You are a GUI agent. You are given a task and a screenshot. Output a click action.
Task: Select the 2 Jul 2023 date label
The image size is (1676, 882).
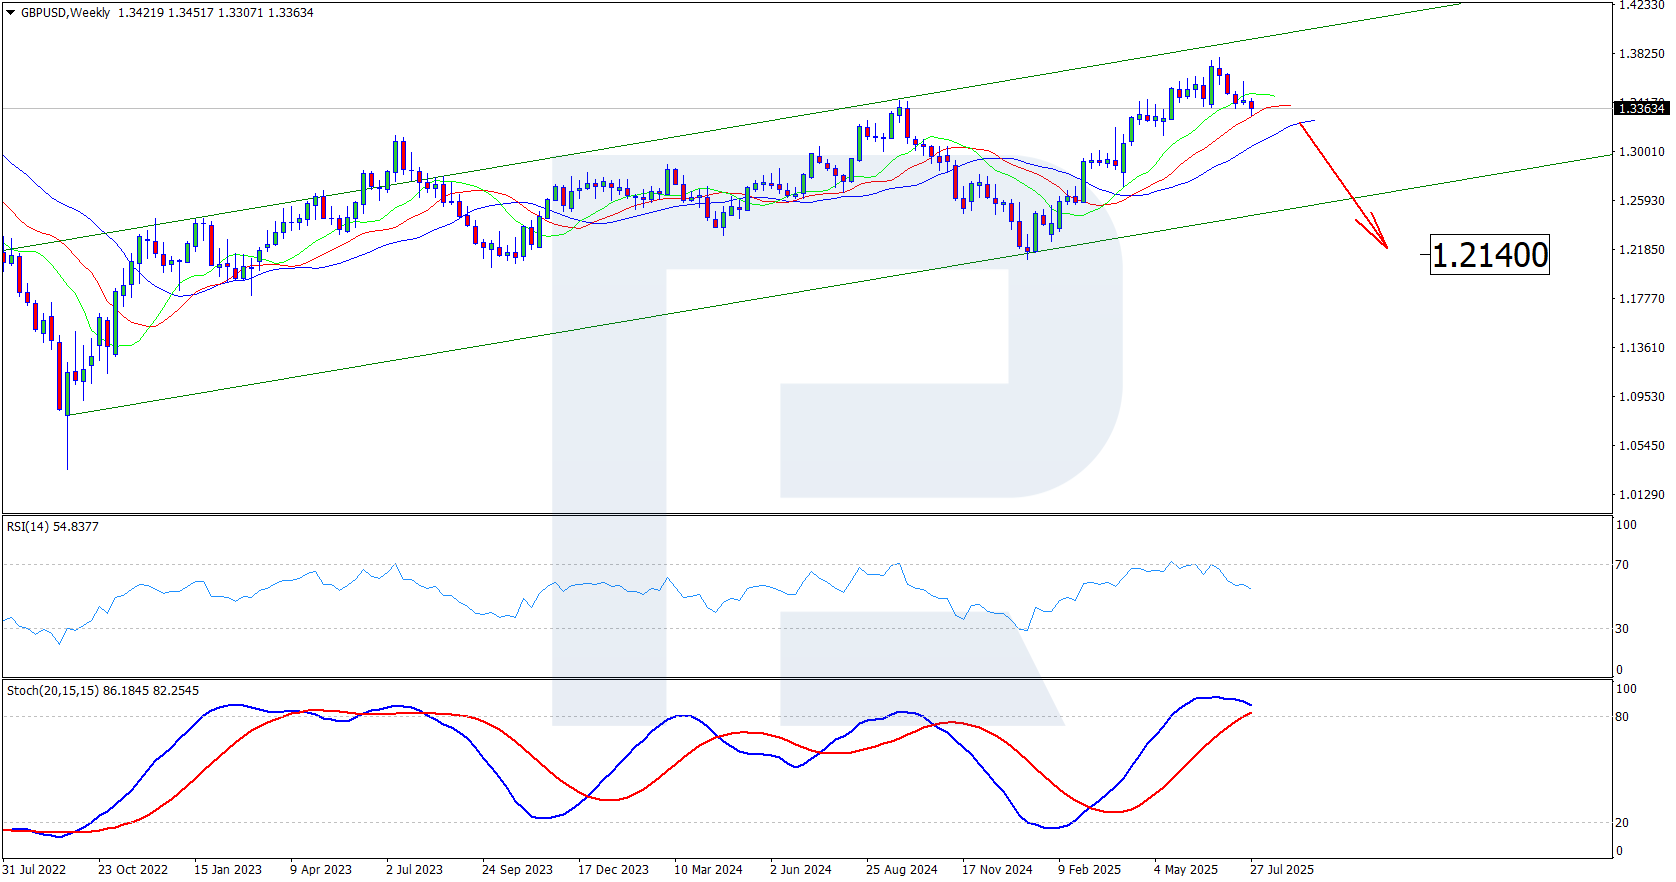point(414,869)
